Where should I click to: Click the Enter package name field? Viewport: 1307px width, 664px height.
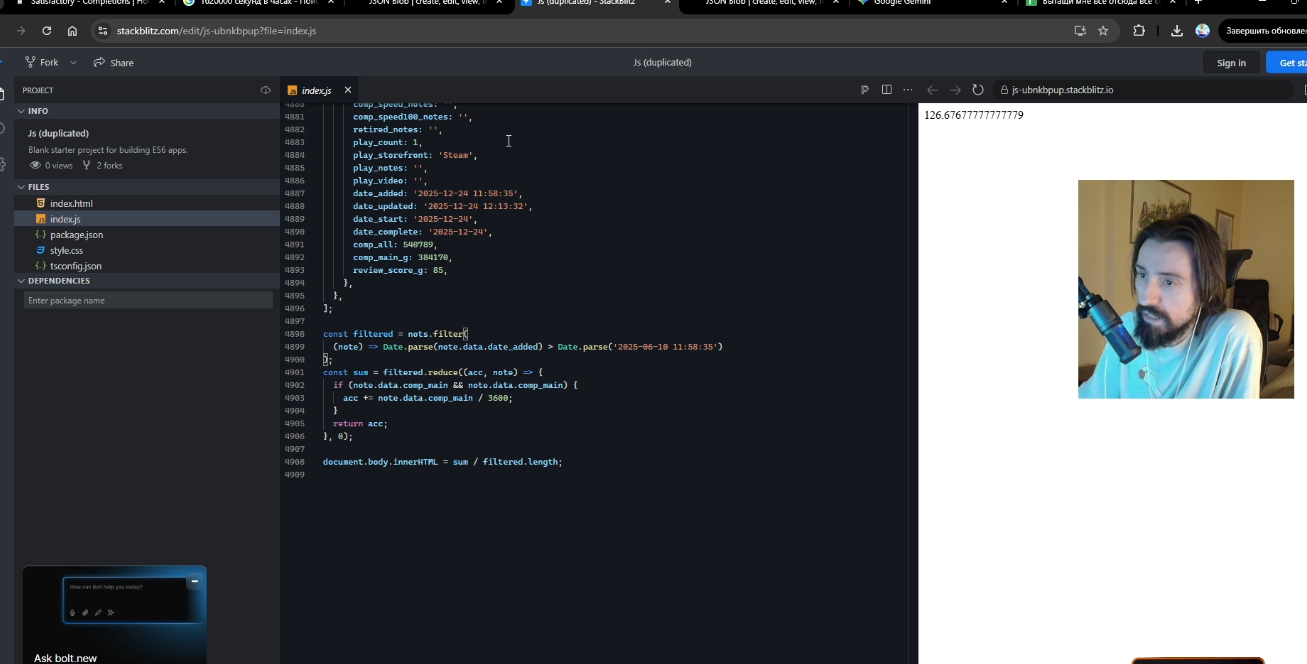[148, 300]
